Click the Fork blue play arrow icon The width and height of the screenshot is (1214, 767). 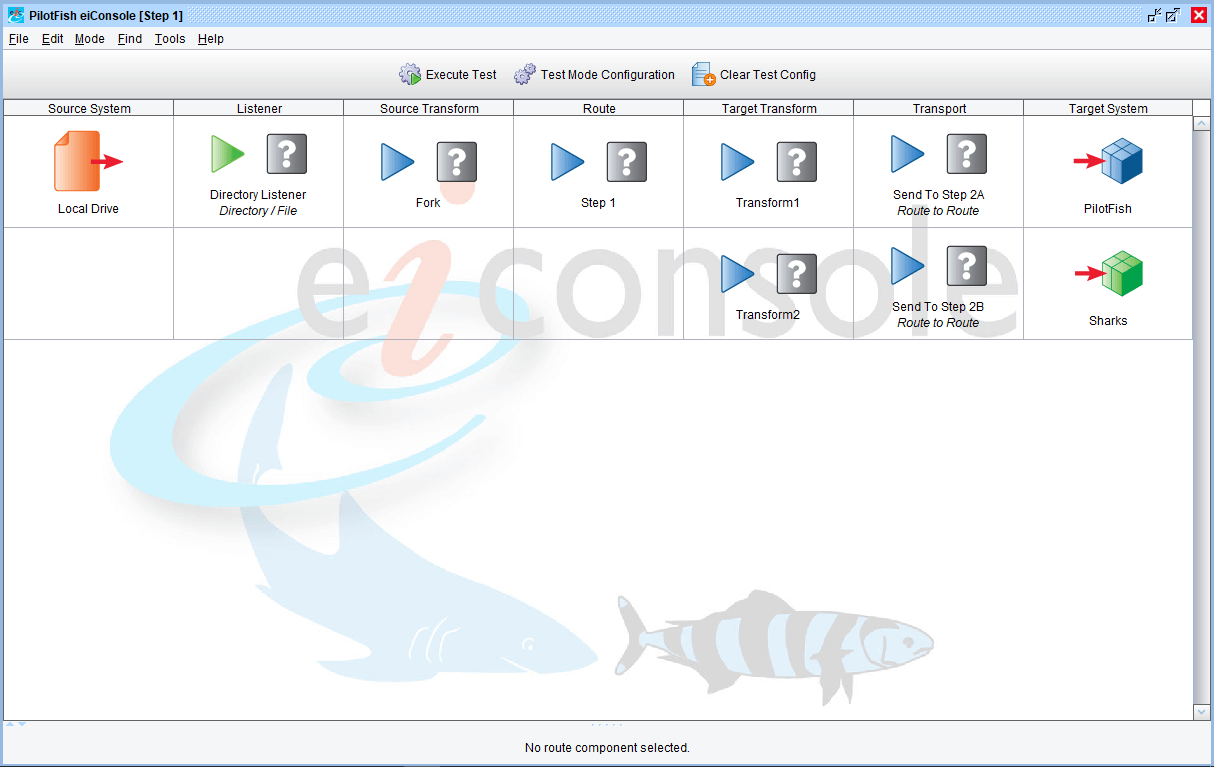[398, 162]
